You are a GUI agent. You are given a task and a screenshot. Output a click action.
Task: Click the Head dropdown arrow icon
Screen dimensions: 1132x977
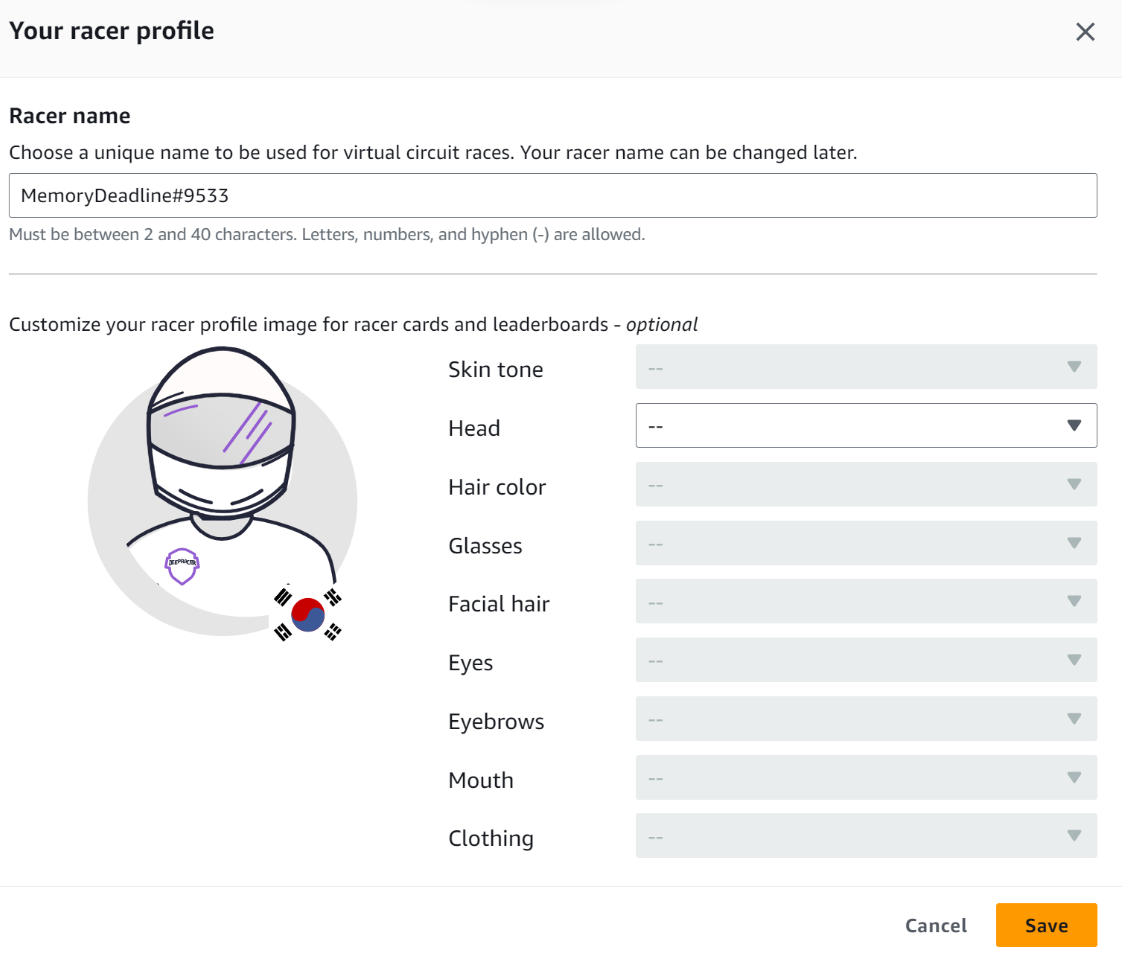click(x=1074, y=426)
